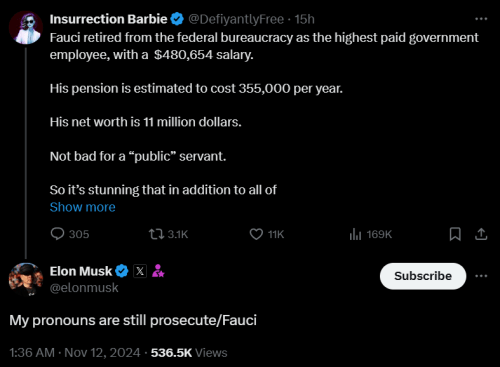Open three-dot menu next to Subscribe
Viewport: 500px width, 367px height.
[481, 276]
